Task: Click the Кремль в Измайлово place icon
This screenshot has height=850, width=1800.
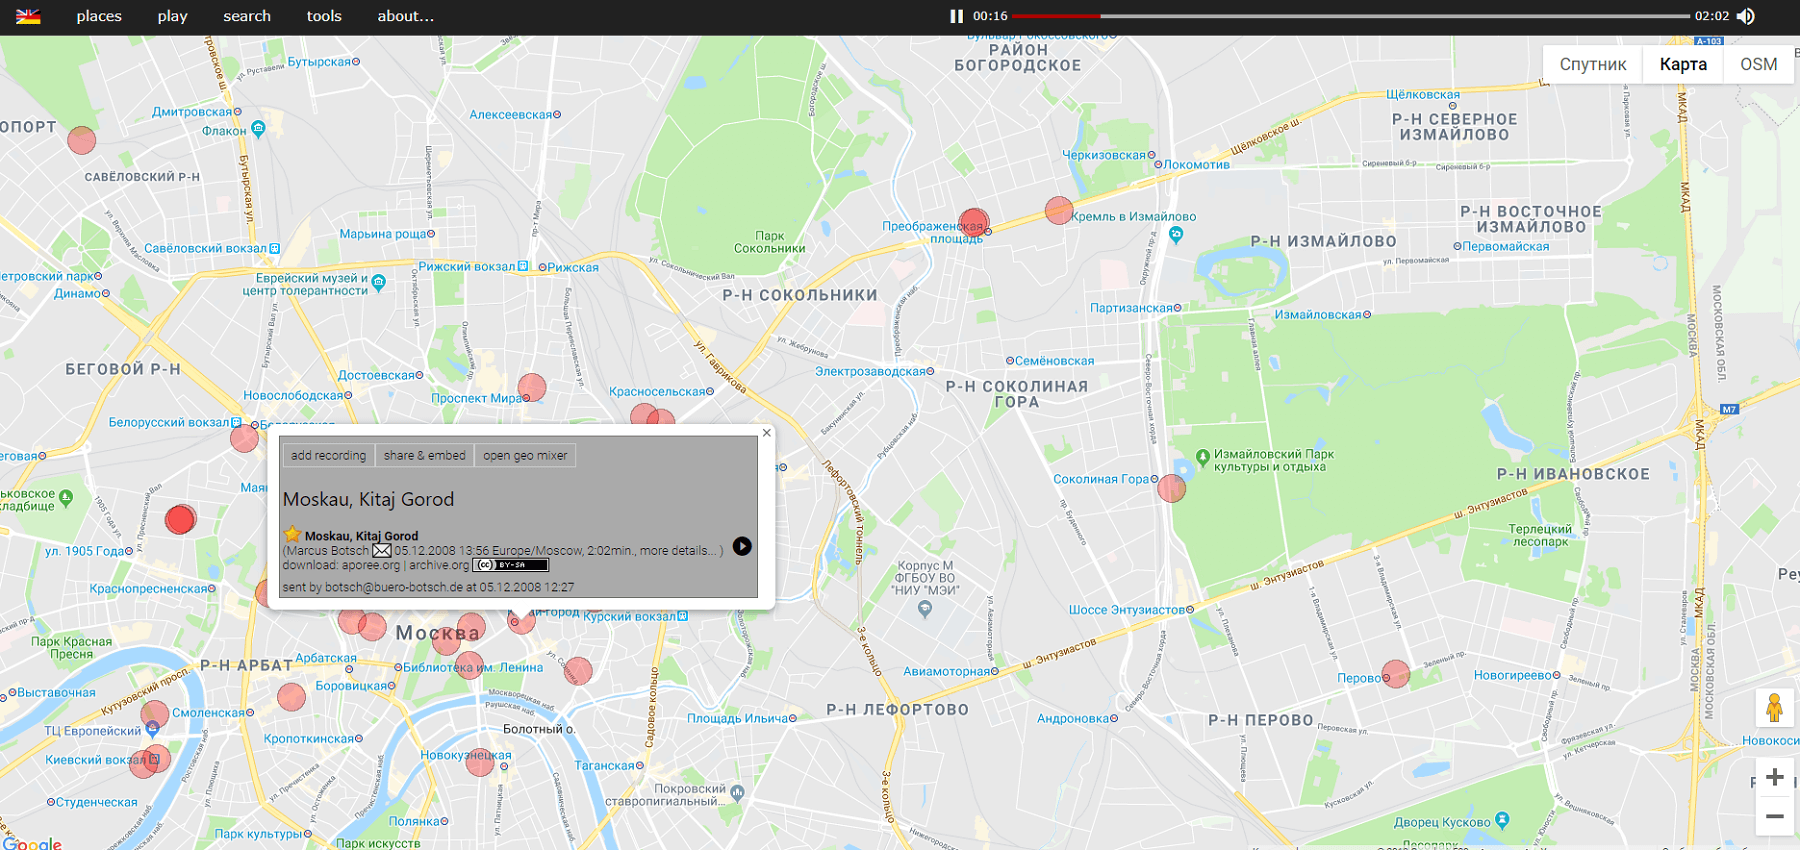Action: point(1176,234)
